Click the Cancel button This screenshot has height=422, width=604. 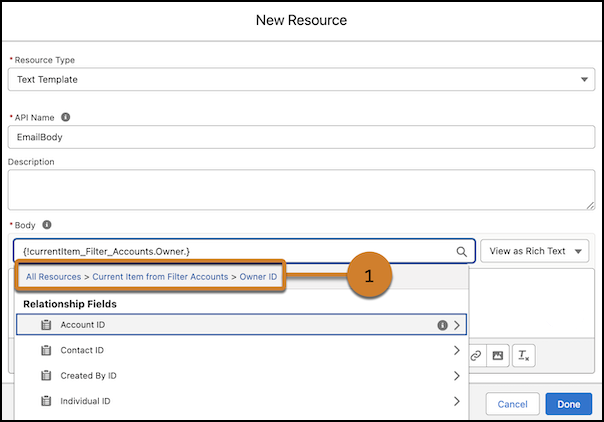click(x=512, y=404)
